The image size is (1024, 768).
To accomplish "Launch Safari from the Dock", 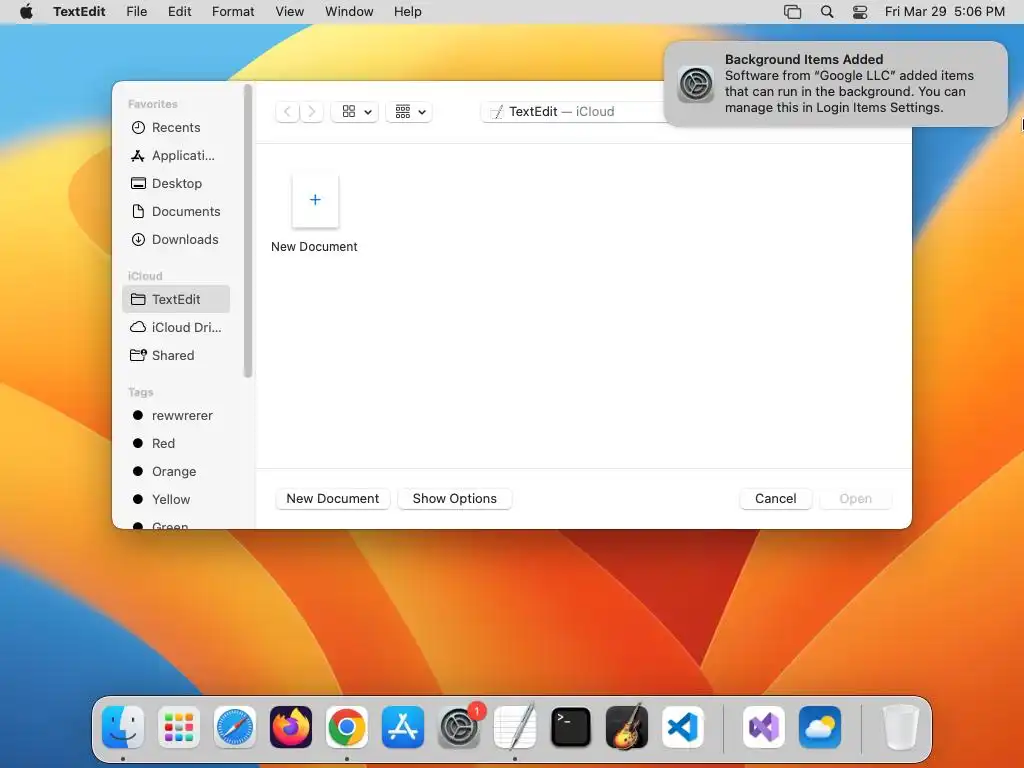I will click(235, 727).
